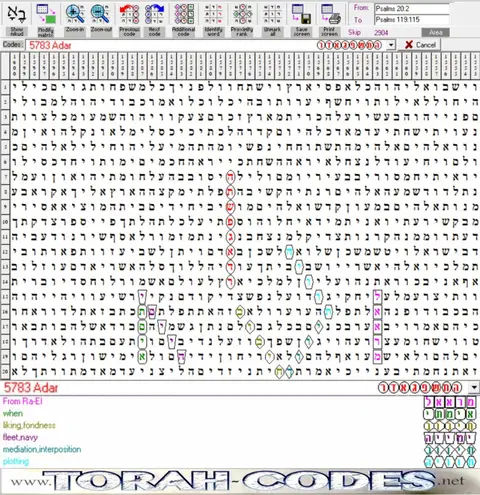Screen dimensions: 480x495
Task: Select the 'From Ra-El' legend entry
Action: coord(23,401)
